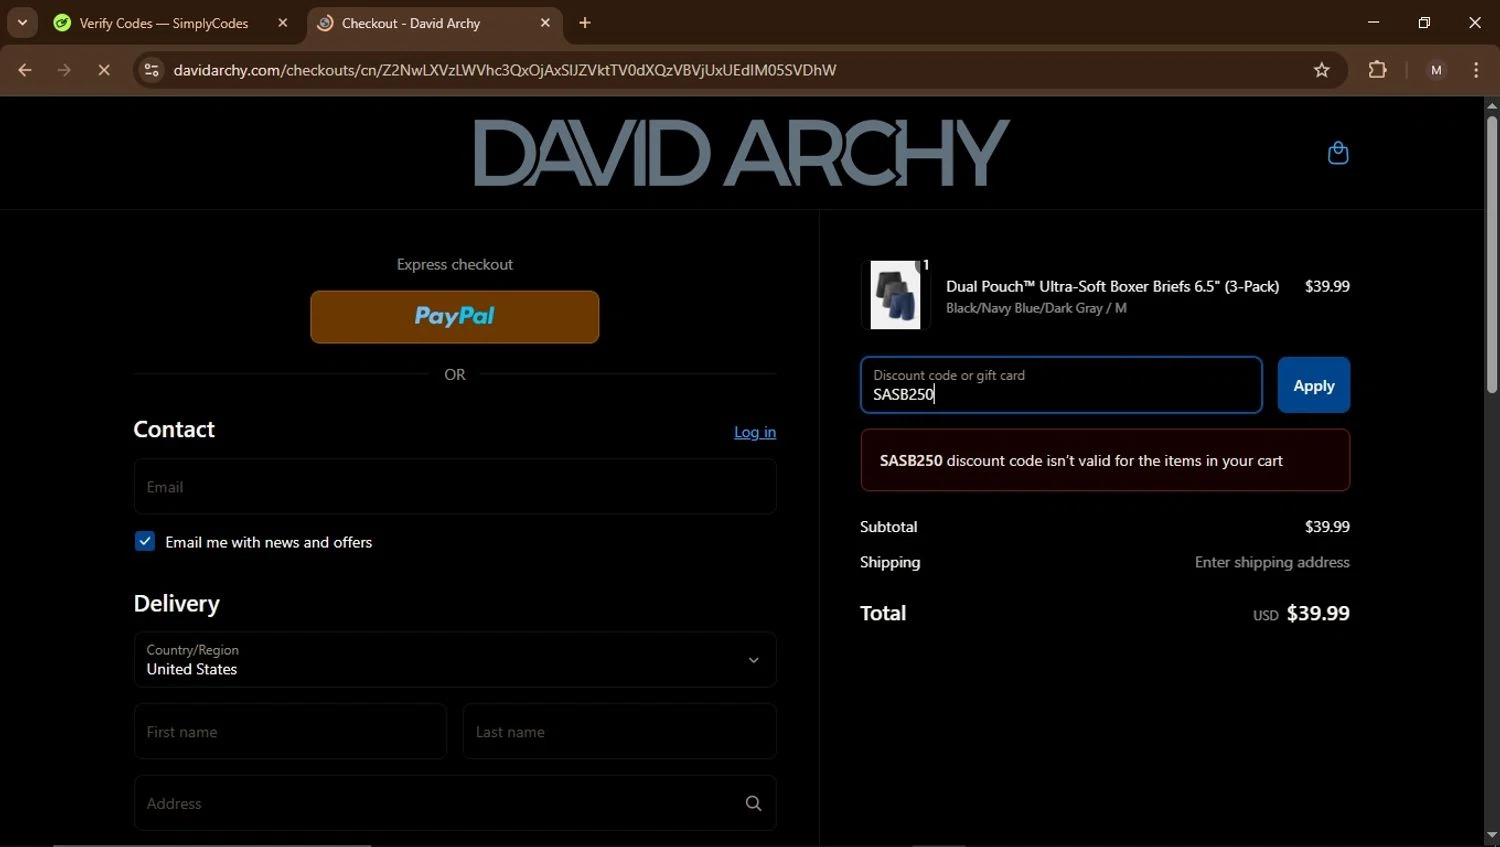Minimize the browser window
1500x847 pixels.
pos(1373,22)
